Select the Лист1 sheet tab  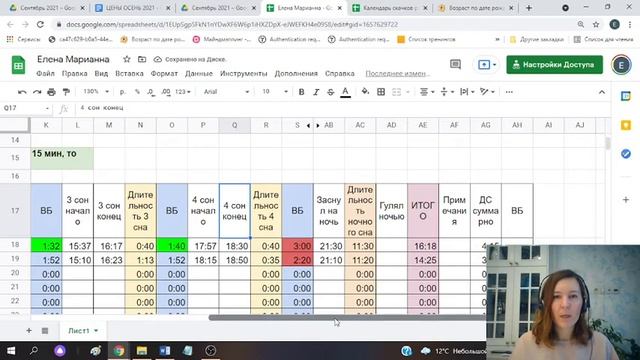tap(83, 331)
